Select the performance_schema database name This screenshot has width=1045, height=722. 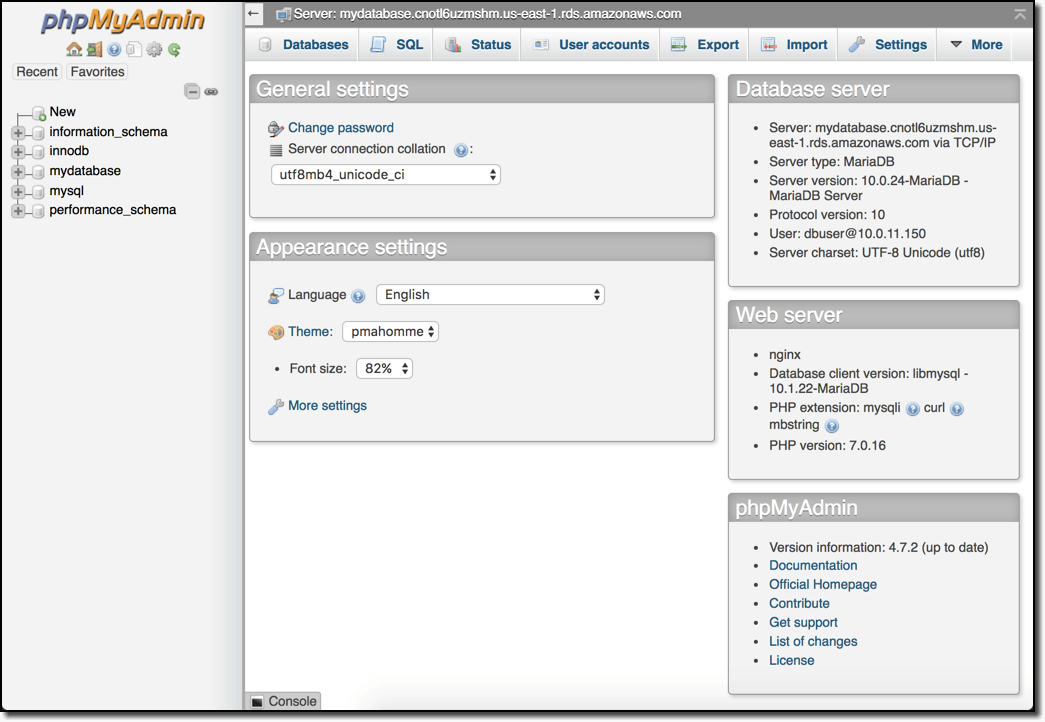click(x=113, y=209)
